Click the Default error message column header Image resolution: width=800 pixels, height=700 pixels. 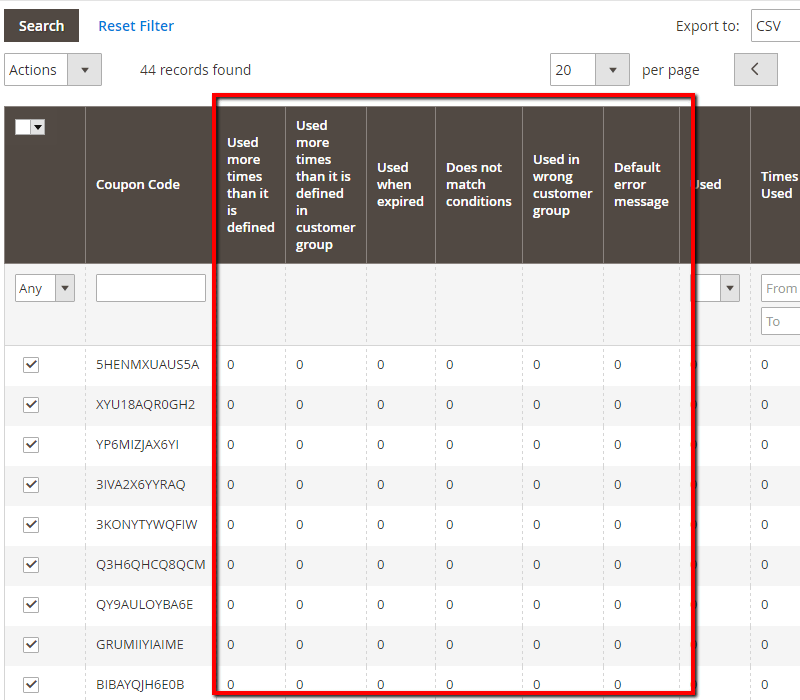click(x=641, y=185)
